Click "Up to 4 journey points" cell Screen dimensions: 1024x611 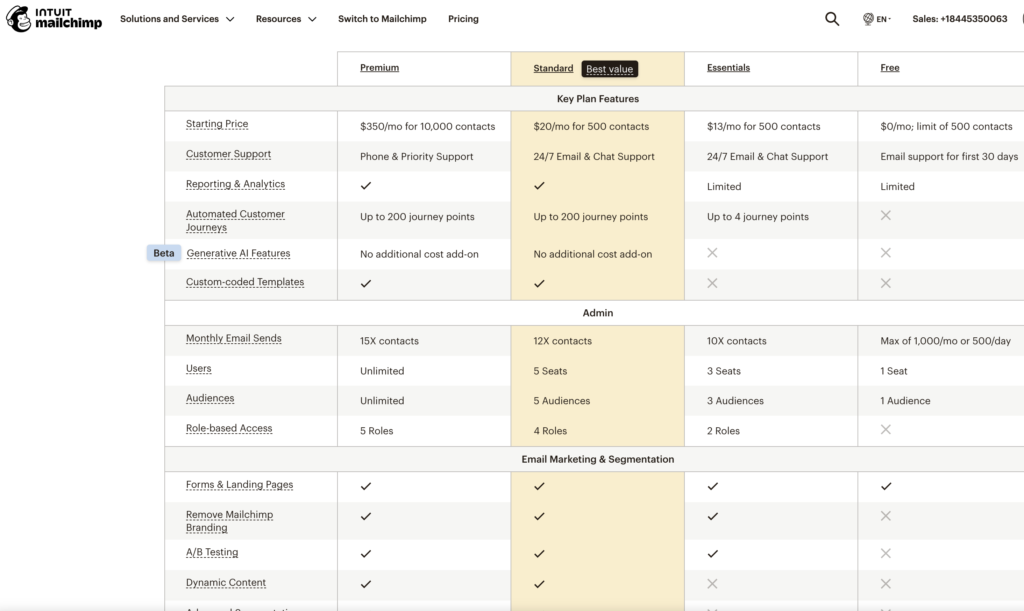[758, 217]
